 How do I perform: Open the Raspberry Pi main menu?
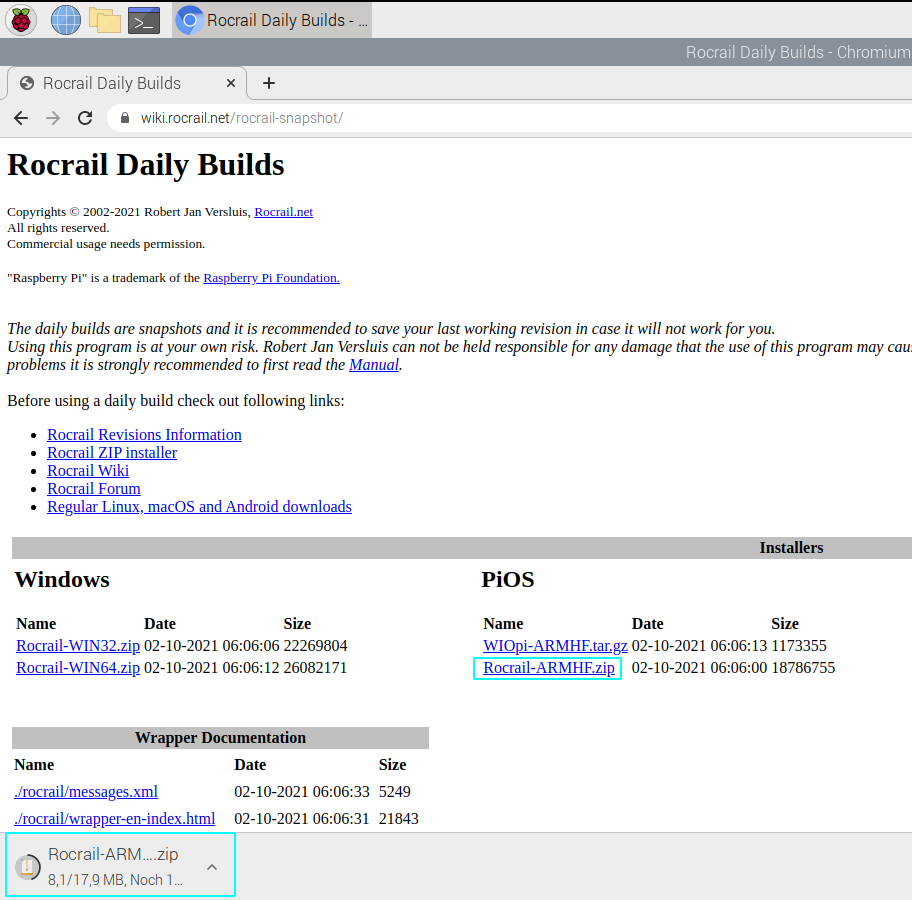[21, 19]
